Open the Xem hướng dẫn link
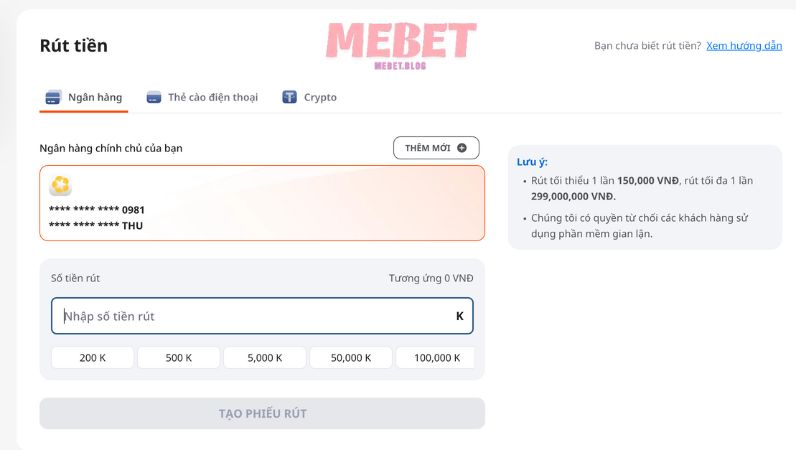Viewport: 800px width, 450px height. point(744,46)
